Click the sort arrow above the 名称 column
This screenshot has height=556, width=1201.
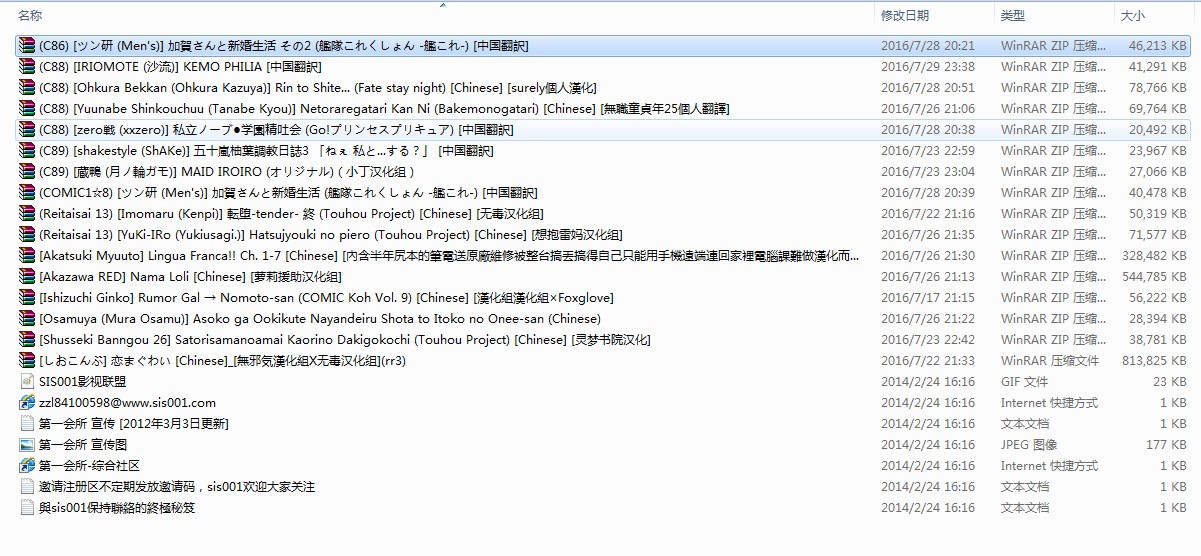[441, 6]
